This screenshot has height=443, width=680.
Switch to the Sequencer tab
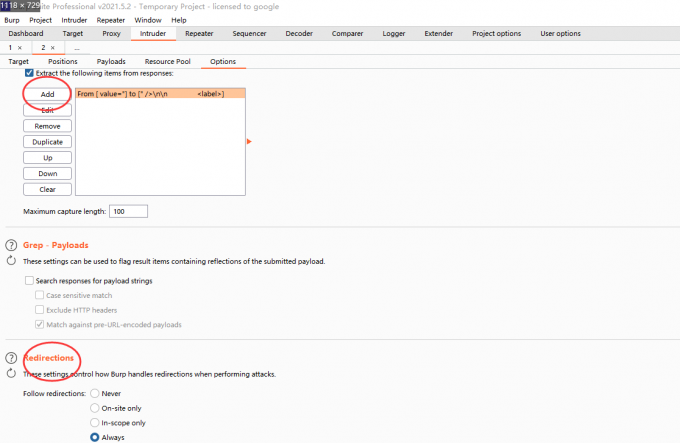(249, 33)
